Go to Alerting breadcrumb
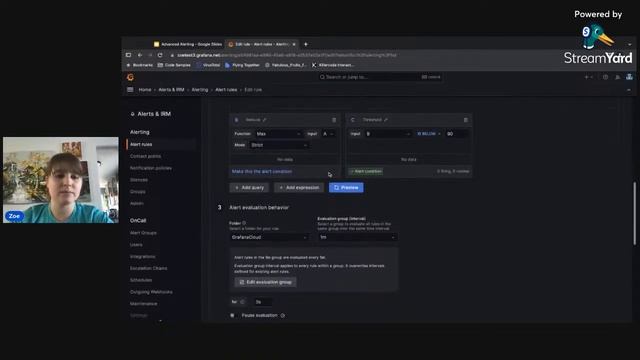The width and height of the screenshot is (640, 360). [x=200, y=89]
